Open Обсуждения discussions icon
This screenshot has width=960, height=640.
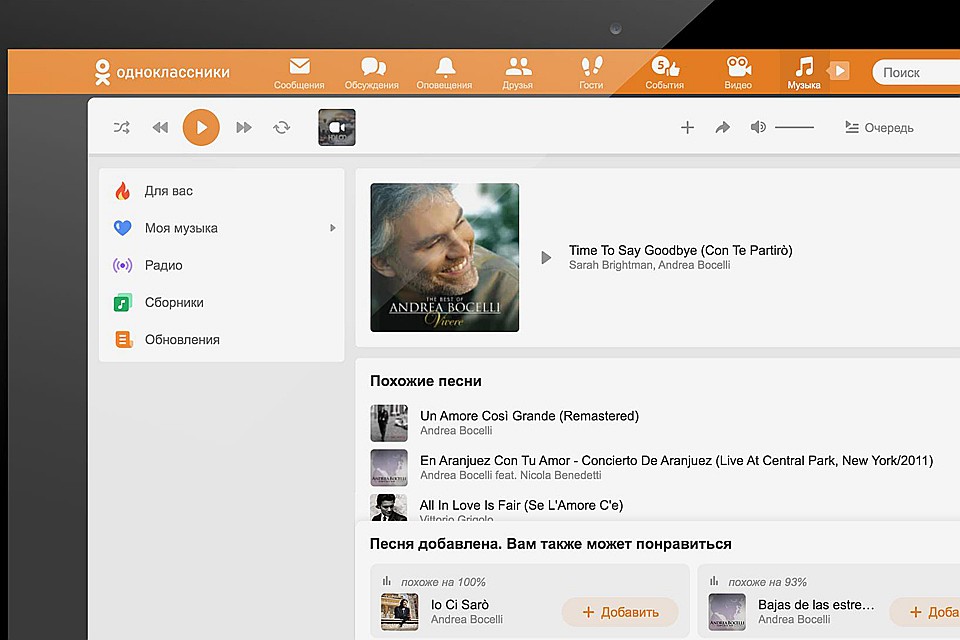click(372, 73)
